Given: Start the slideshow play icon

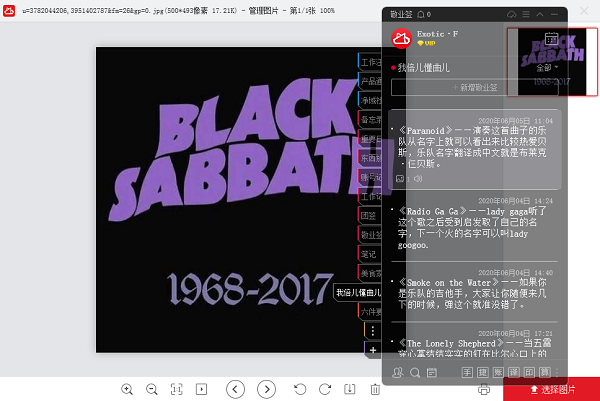Looking at the screenshot, I should click(201, 390).
